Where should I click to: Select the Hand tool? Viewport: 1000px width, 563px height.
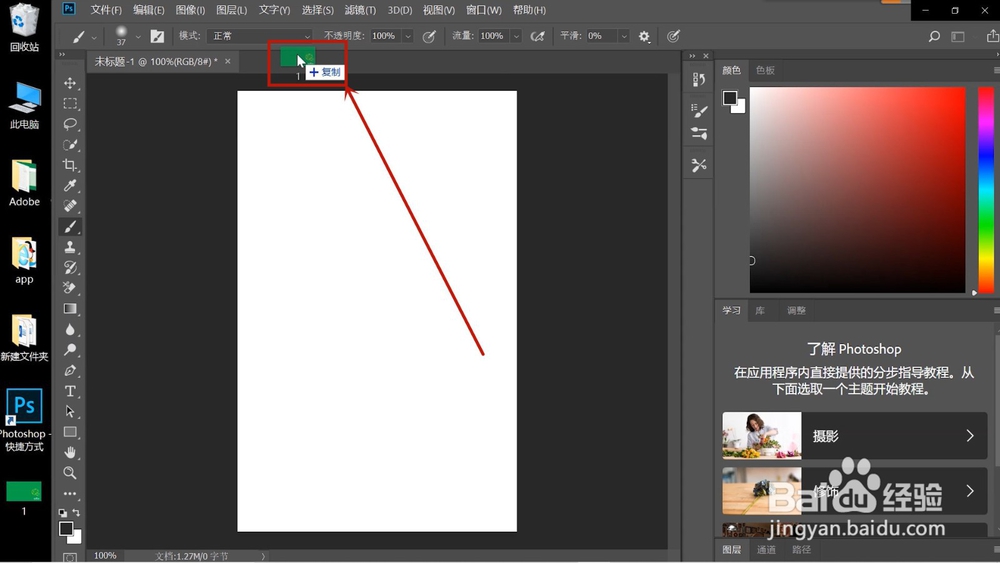[x=70, y=452]
